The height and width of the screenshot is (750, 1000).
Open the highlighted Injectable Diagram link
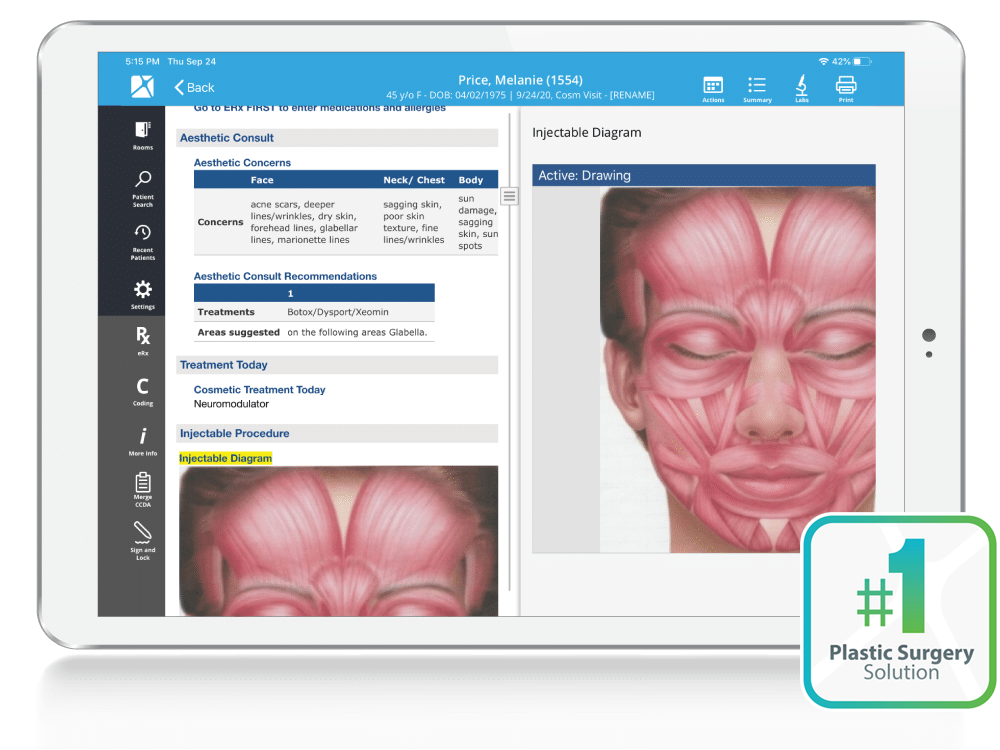coord(222,458)
